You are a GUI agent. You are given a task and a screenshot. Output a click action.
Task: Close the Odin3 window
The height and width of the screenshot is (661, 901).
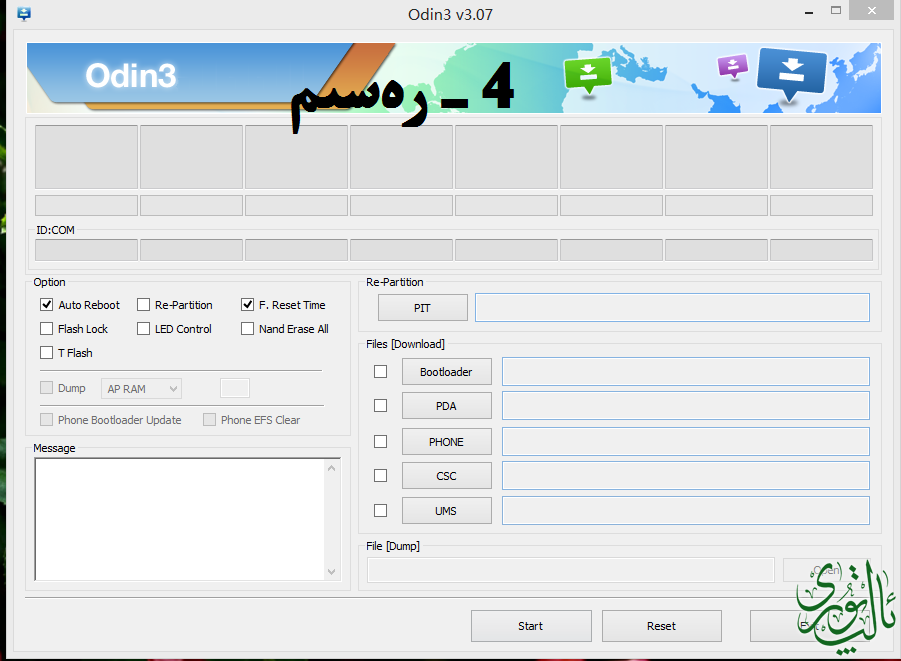[x=872, y=11]
